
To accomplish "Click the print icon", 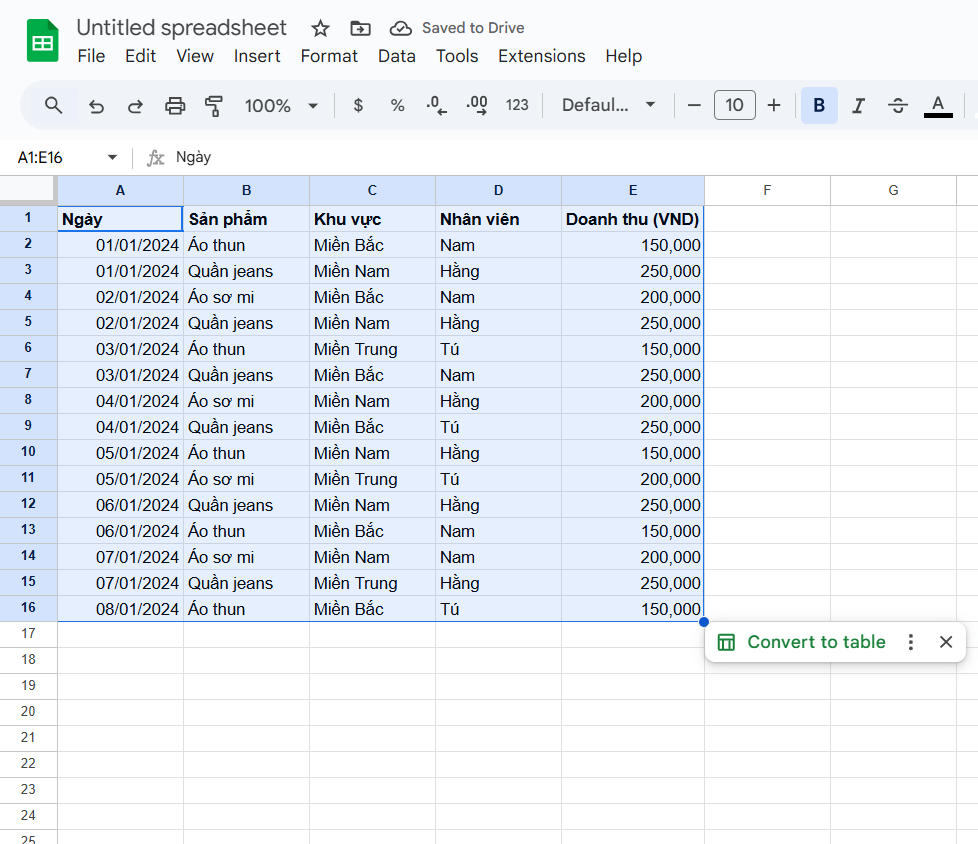I will click(175, 106).
